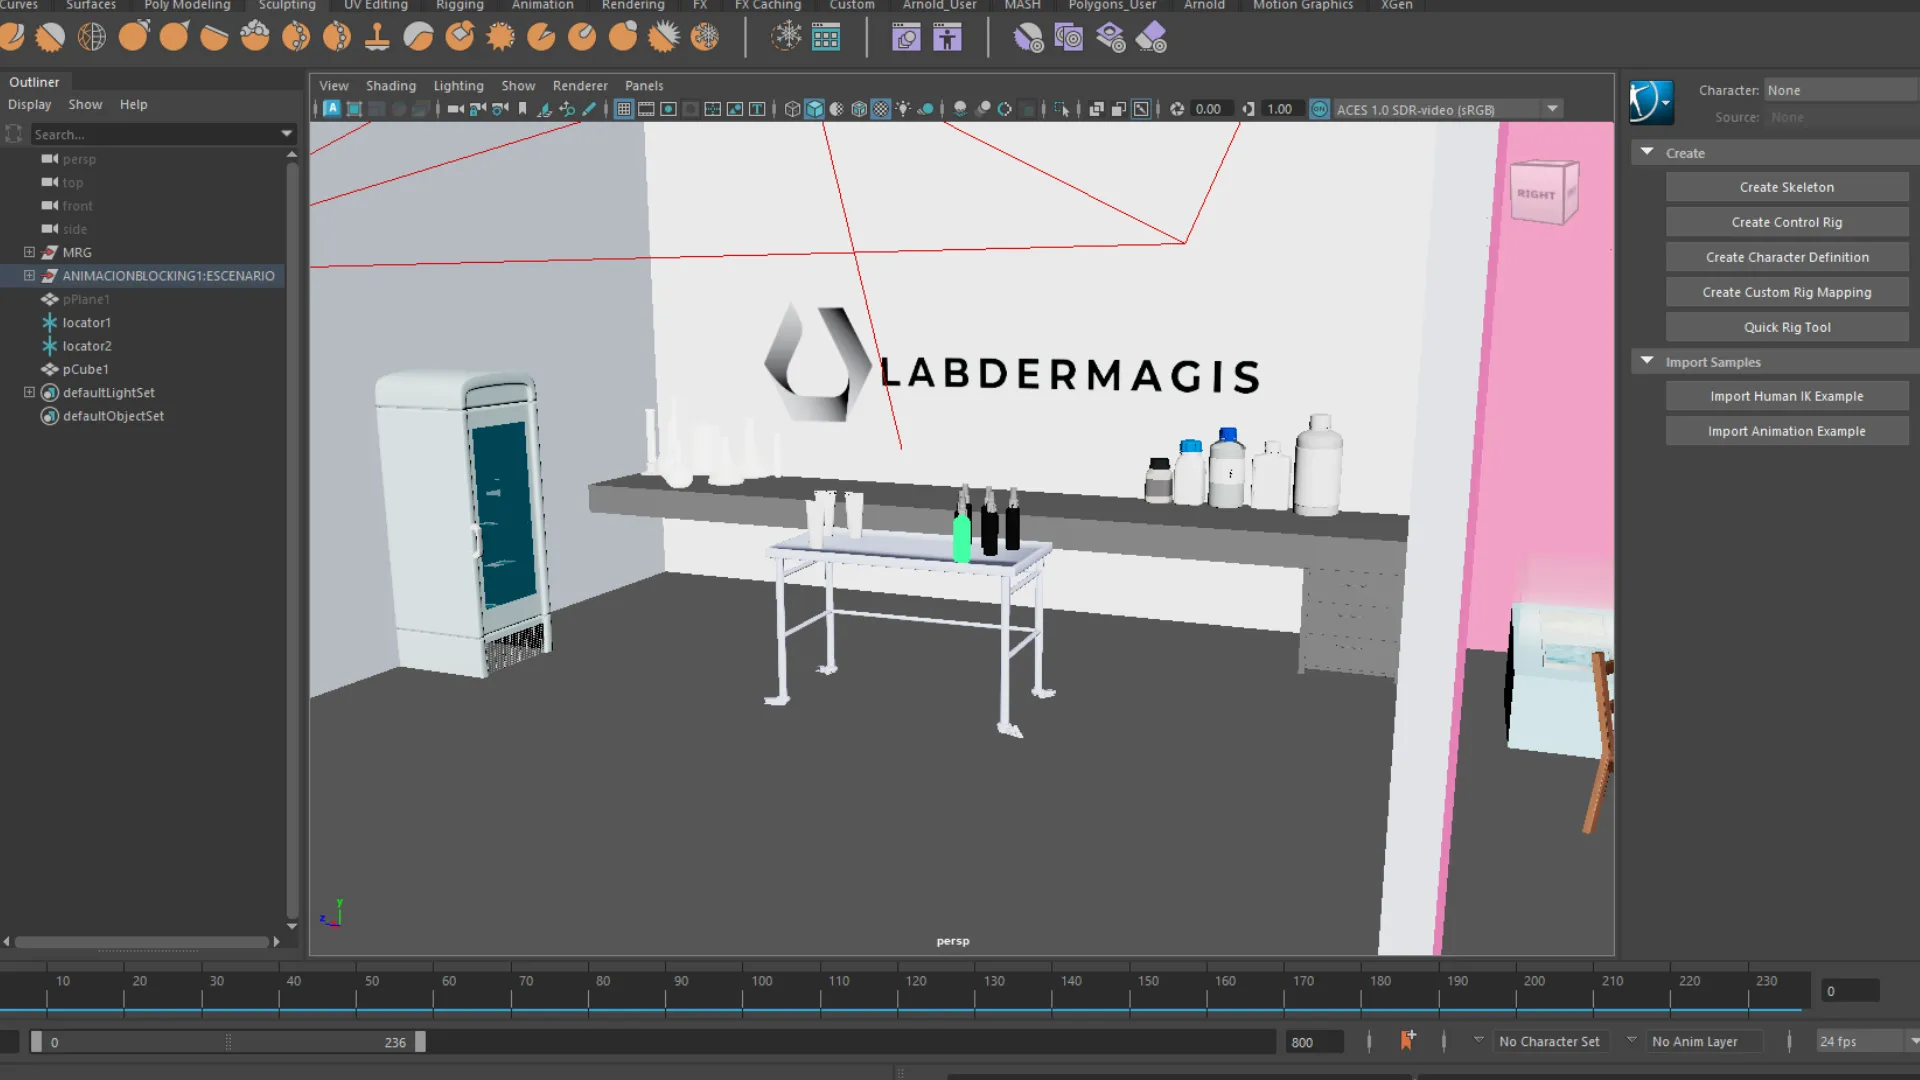This screenshot has height=1080, width=1920.
Task: Click Import Human IK Example button
Action: click(x=1786, y=396)
